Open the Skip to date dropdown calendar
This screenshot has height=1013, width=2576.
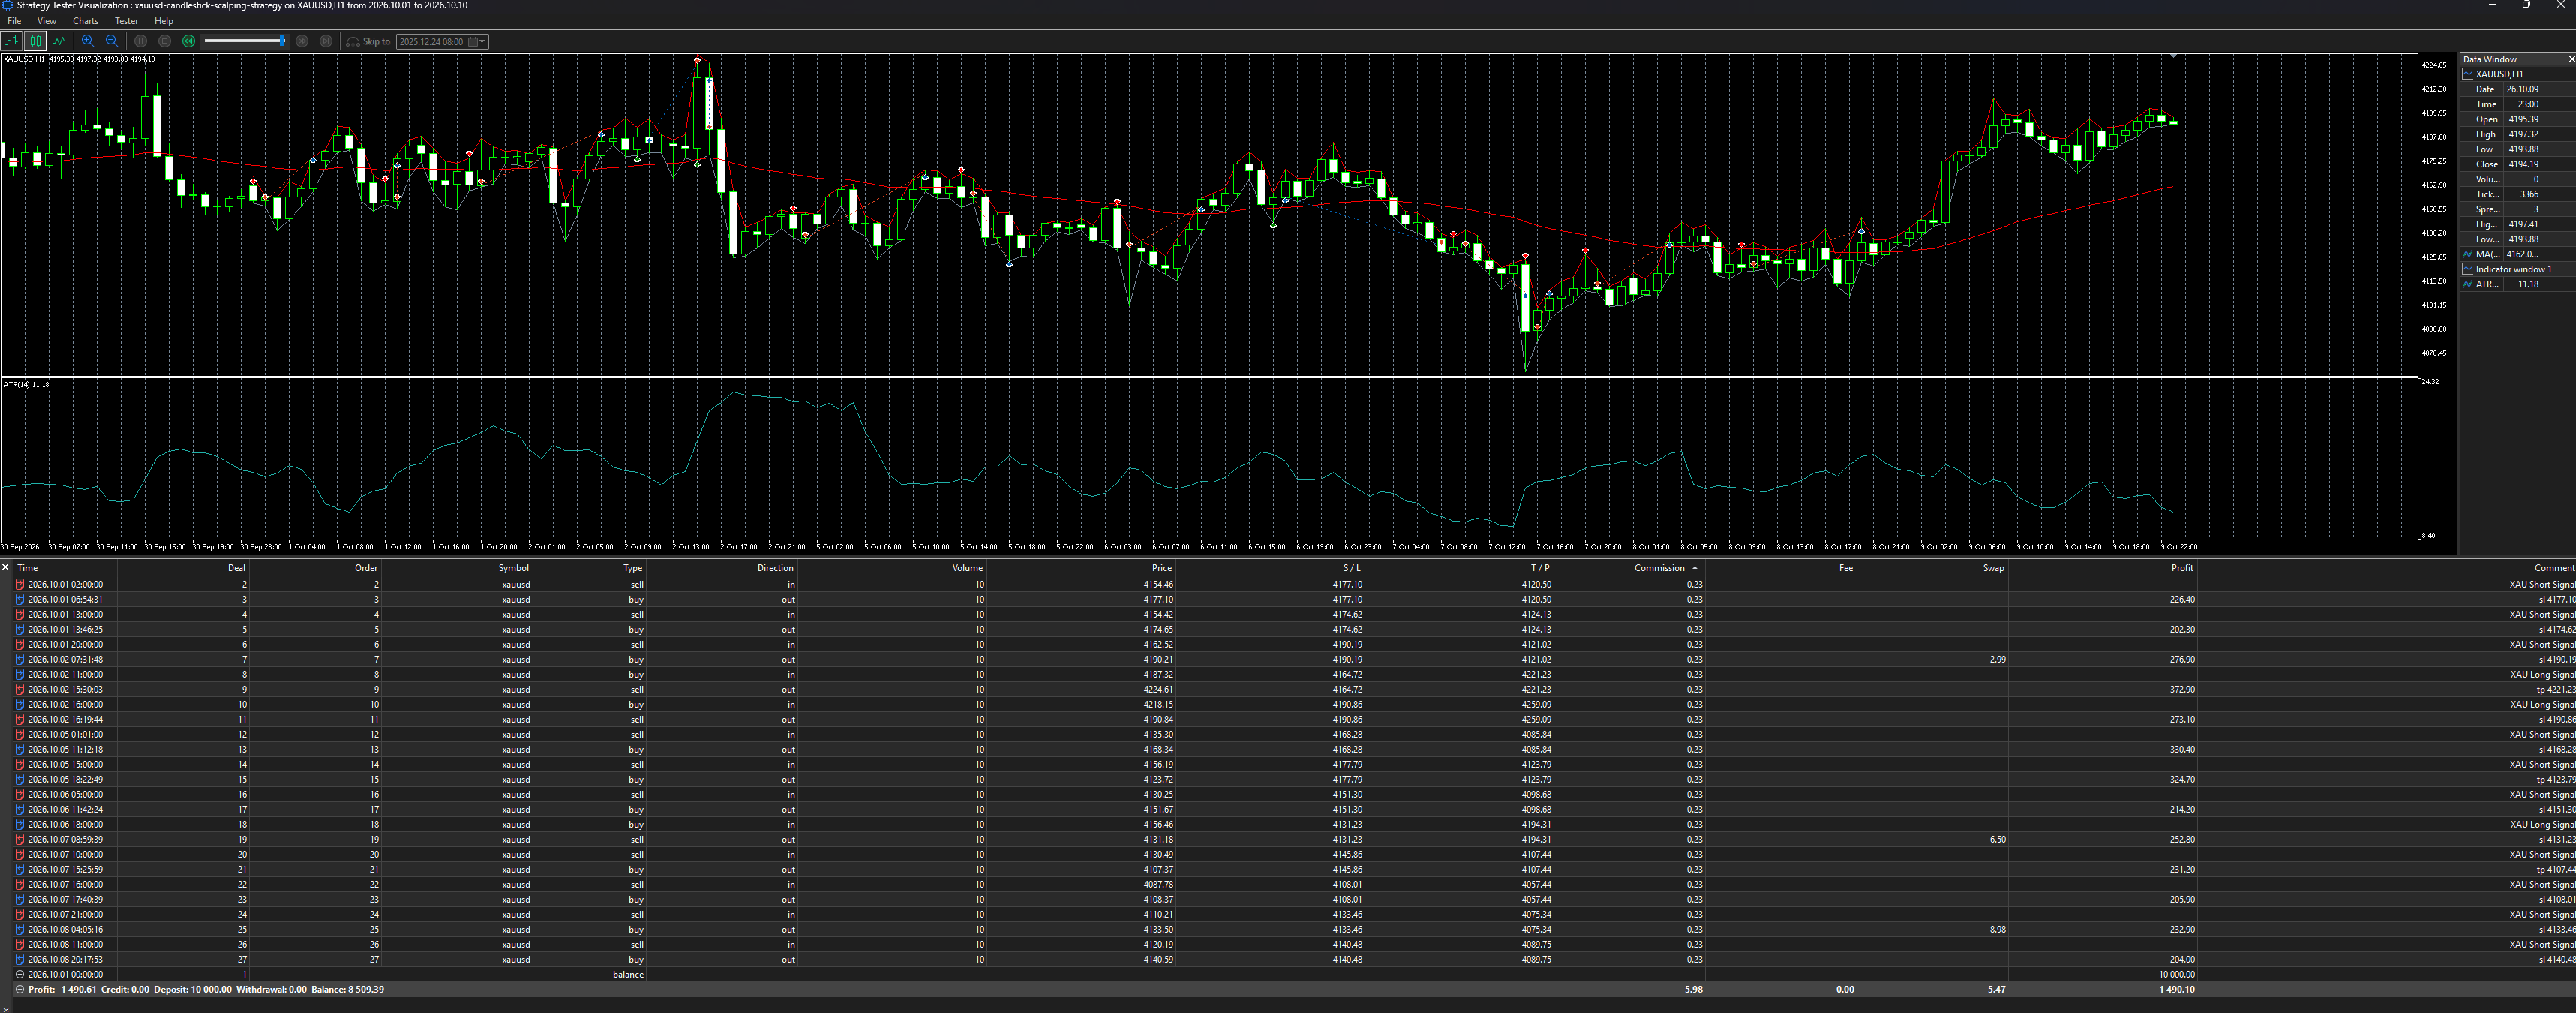tap(478, 41)
